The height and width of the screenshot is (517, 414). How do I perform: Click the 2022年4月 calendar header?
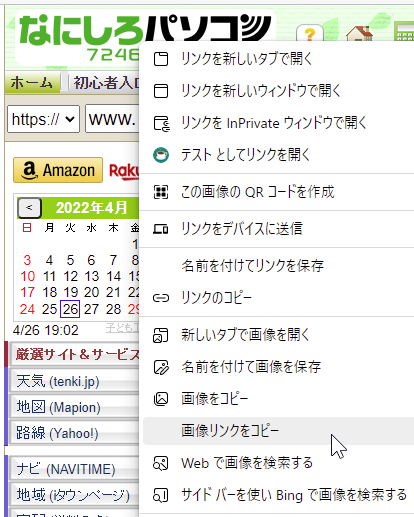[x=92, y=208]
